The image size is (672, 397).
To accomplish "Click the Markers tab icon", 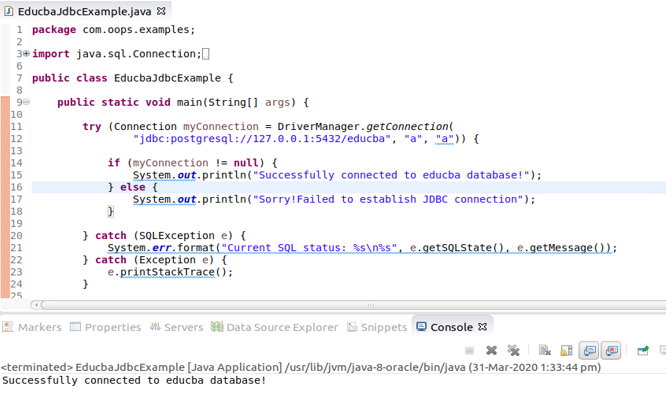I will pos(8,327).
